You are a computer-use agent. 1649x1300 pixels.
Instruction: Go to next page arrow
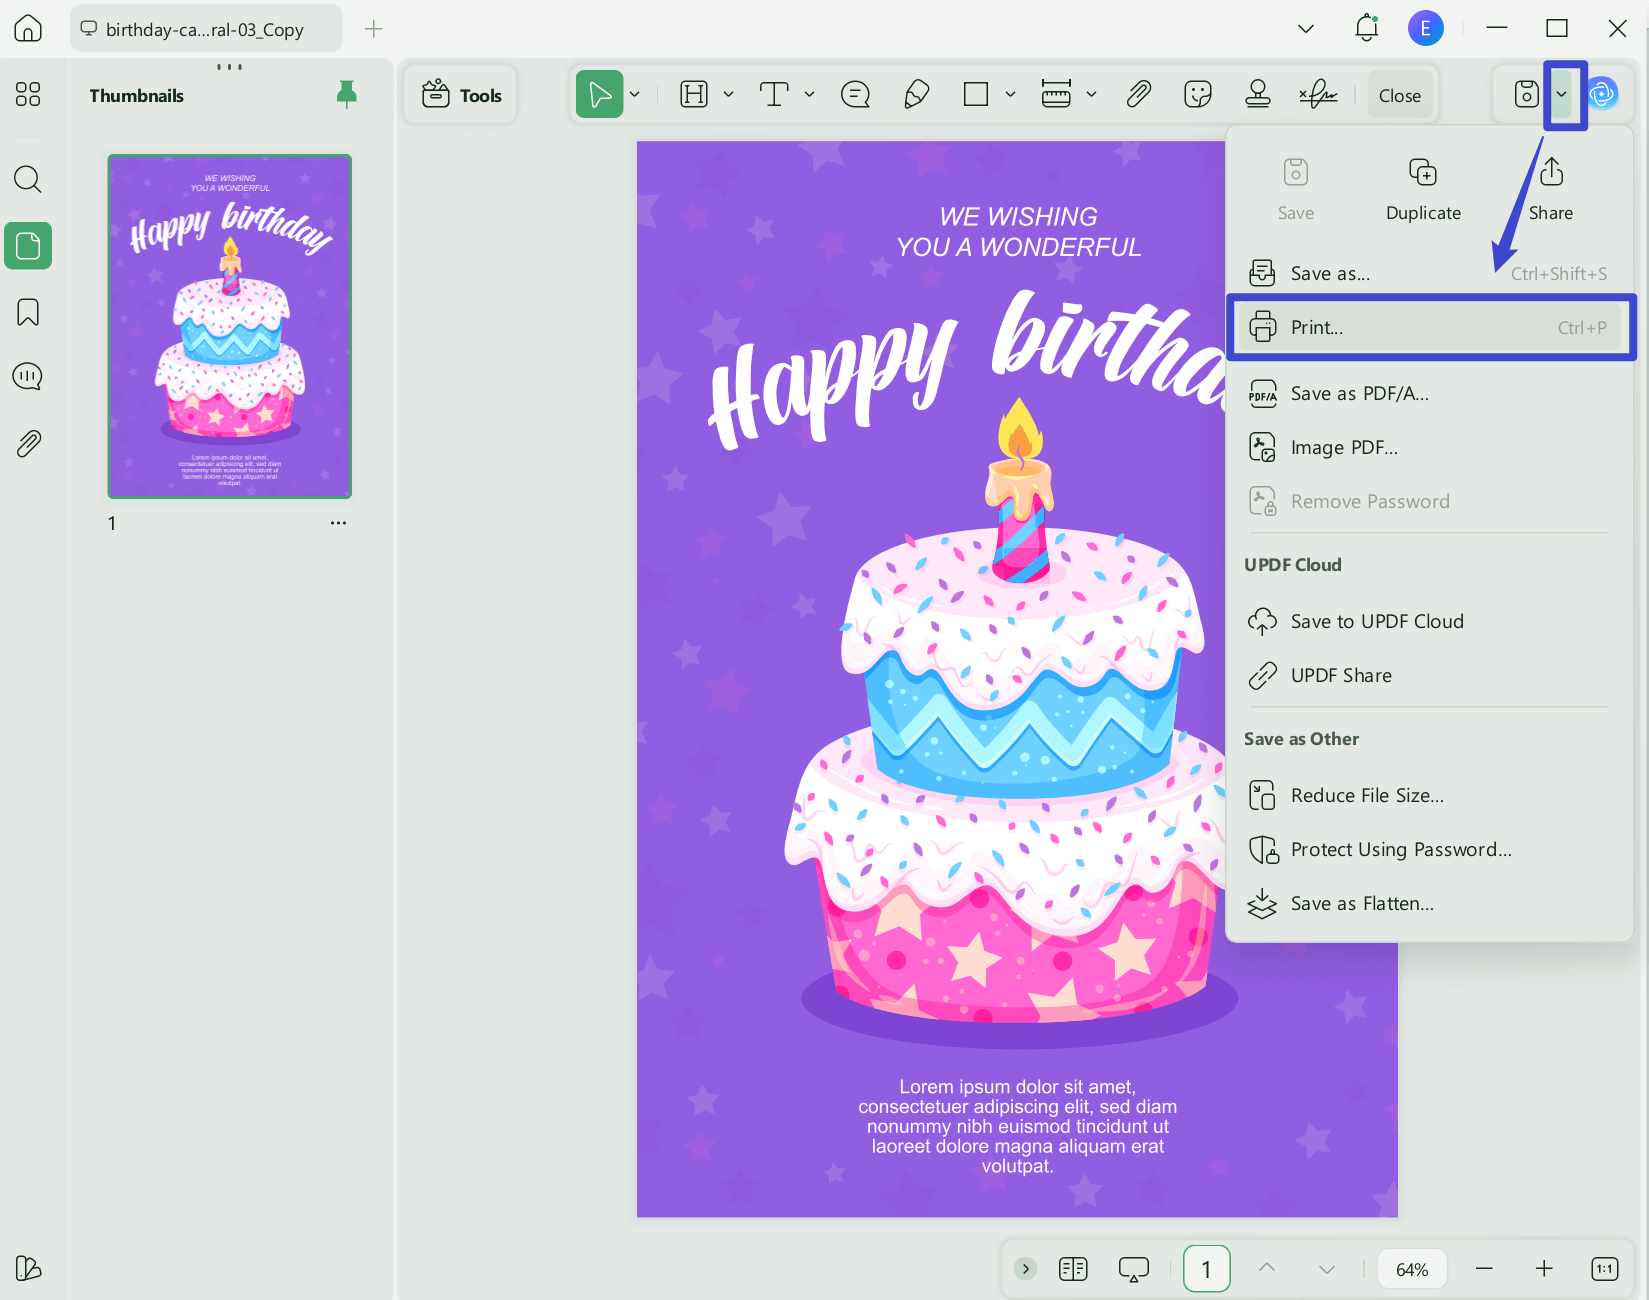[x=1327, y=1269]
